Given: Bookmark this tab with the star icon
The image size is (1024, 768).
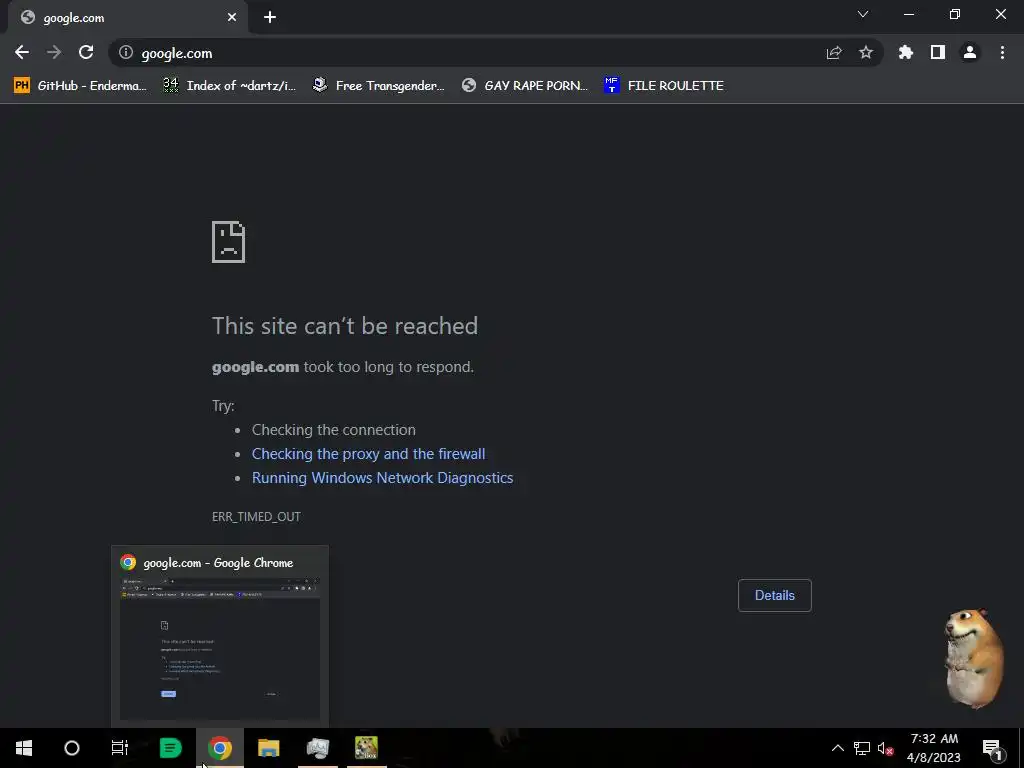Looking at the screenshot, I should [866, 52].
